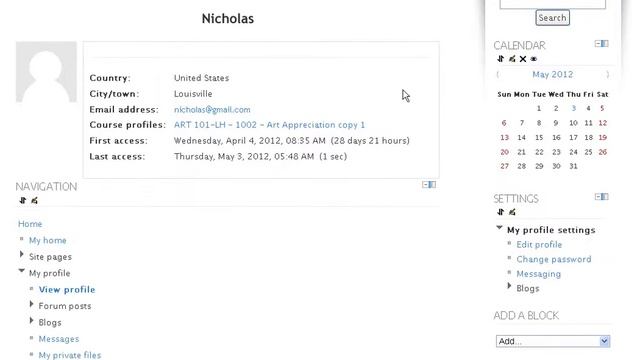Open ART 101-LH Art Appreciation course profile

click(x=269, y=125)
